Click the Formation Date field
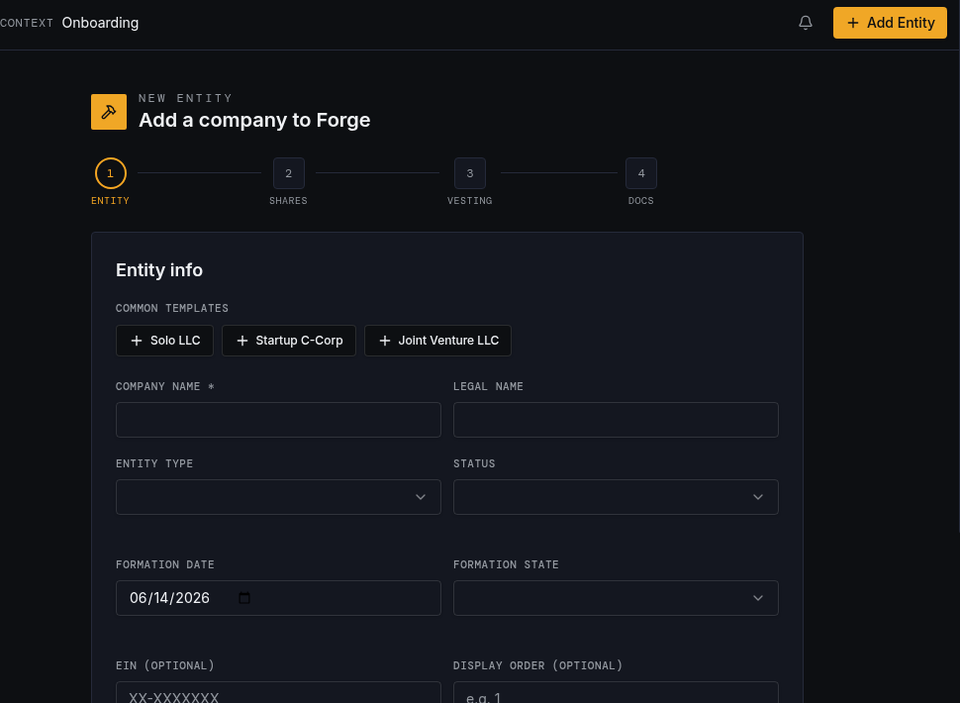Viewport: 960px width, 703px height. pos(279,598)
